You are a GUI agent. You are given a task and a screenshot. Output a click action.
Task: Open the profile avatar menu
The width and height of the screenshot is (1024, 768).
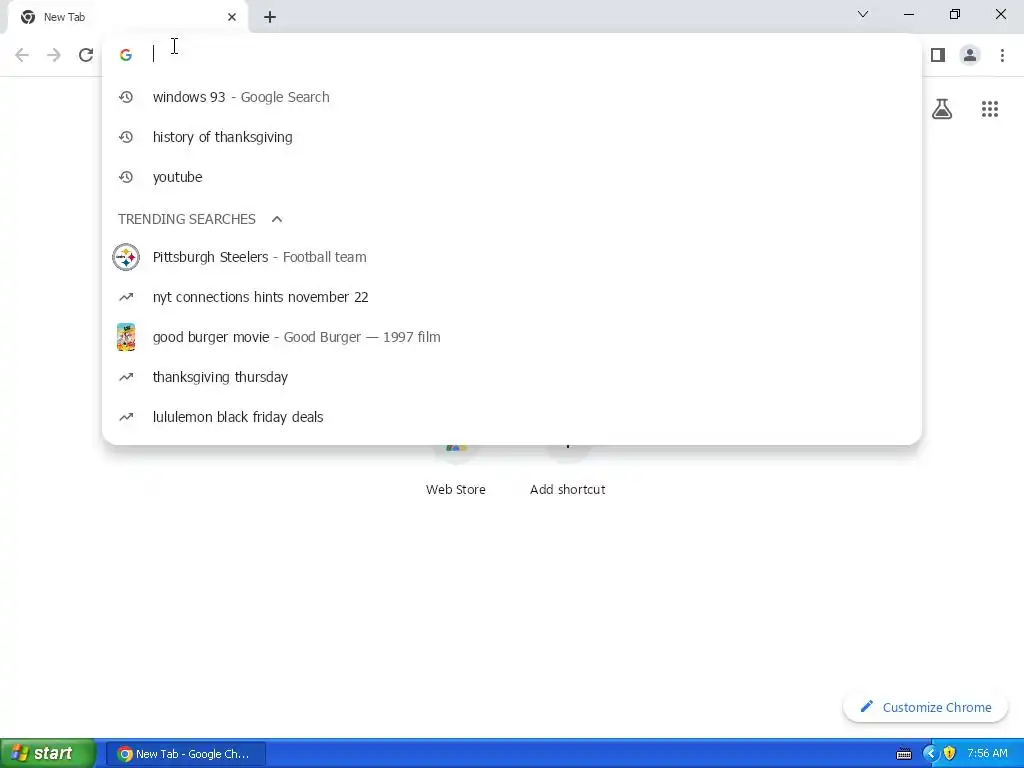[970, 55]
